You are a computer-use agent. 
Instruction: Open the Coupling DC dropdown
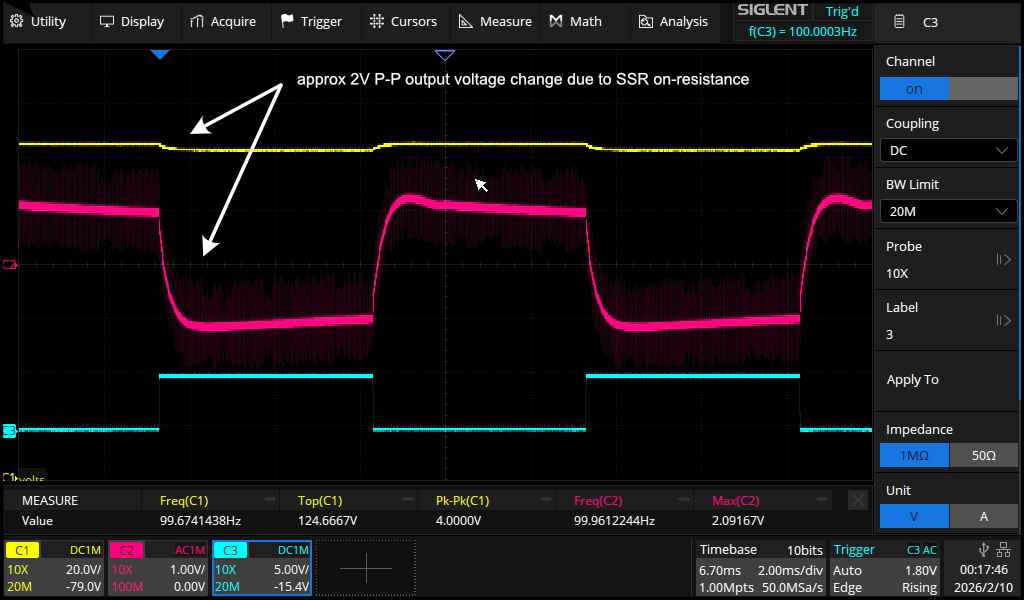click(x=948, y=150)
